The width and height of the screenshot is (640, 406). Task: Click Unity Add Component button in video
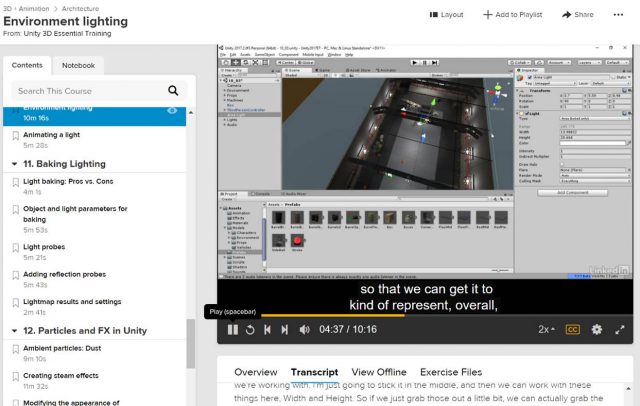click(572, 193)
